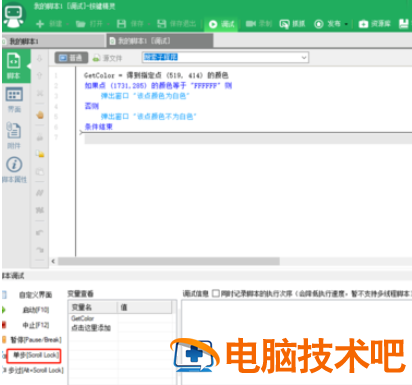Click 中止[F12] to stop the script
Screen dimensions: 412x385
(36, 325)
